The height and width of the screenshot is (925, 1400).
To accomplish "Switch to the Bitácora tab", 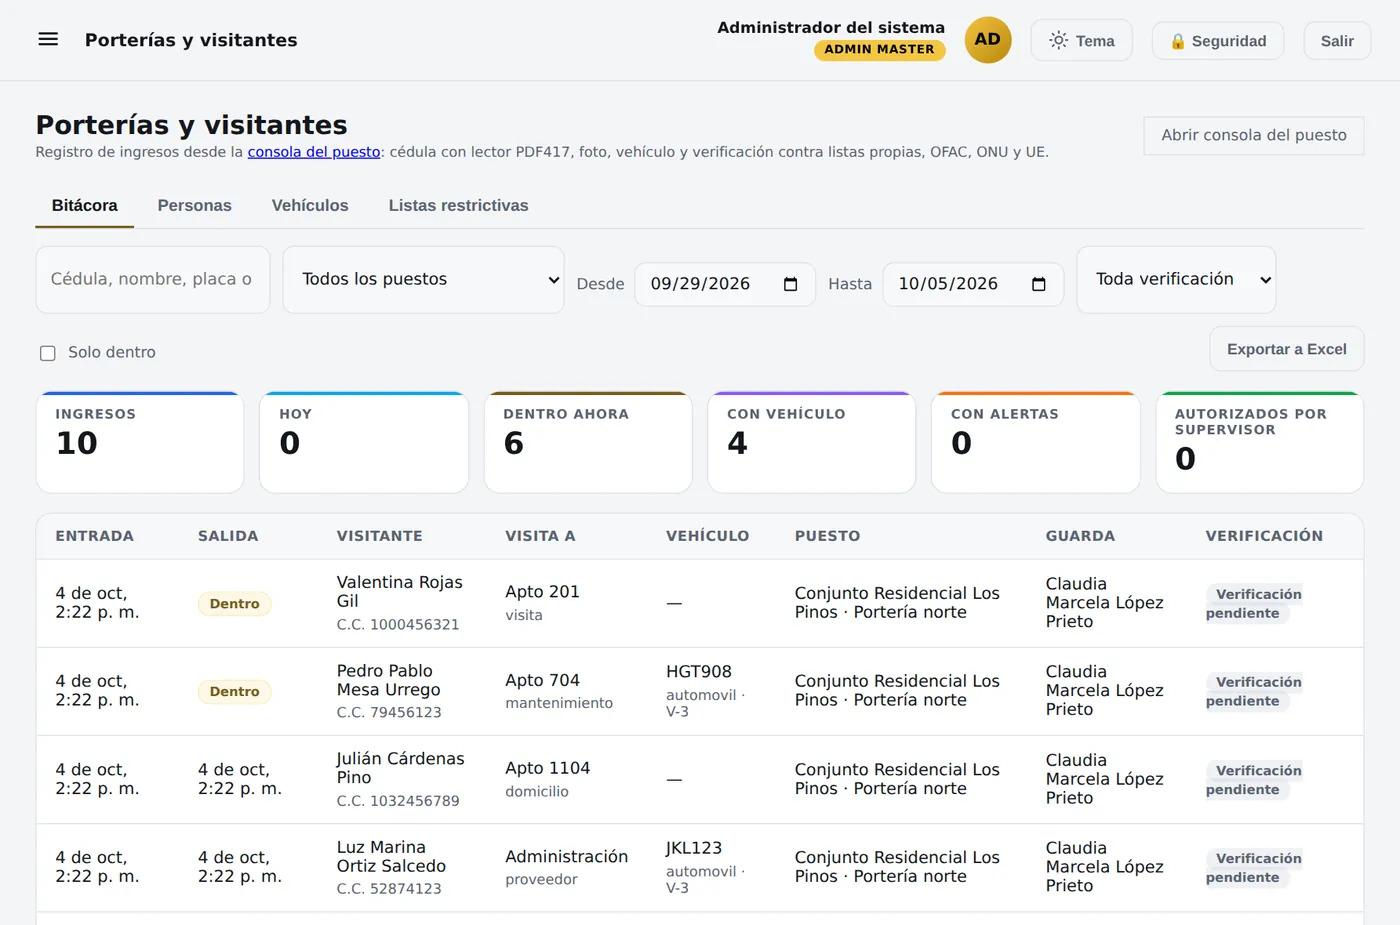I will tap(84, 205).
